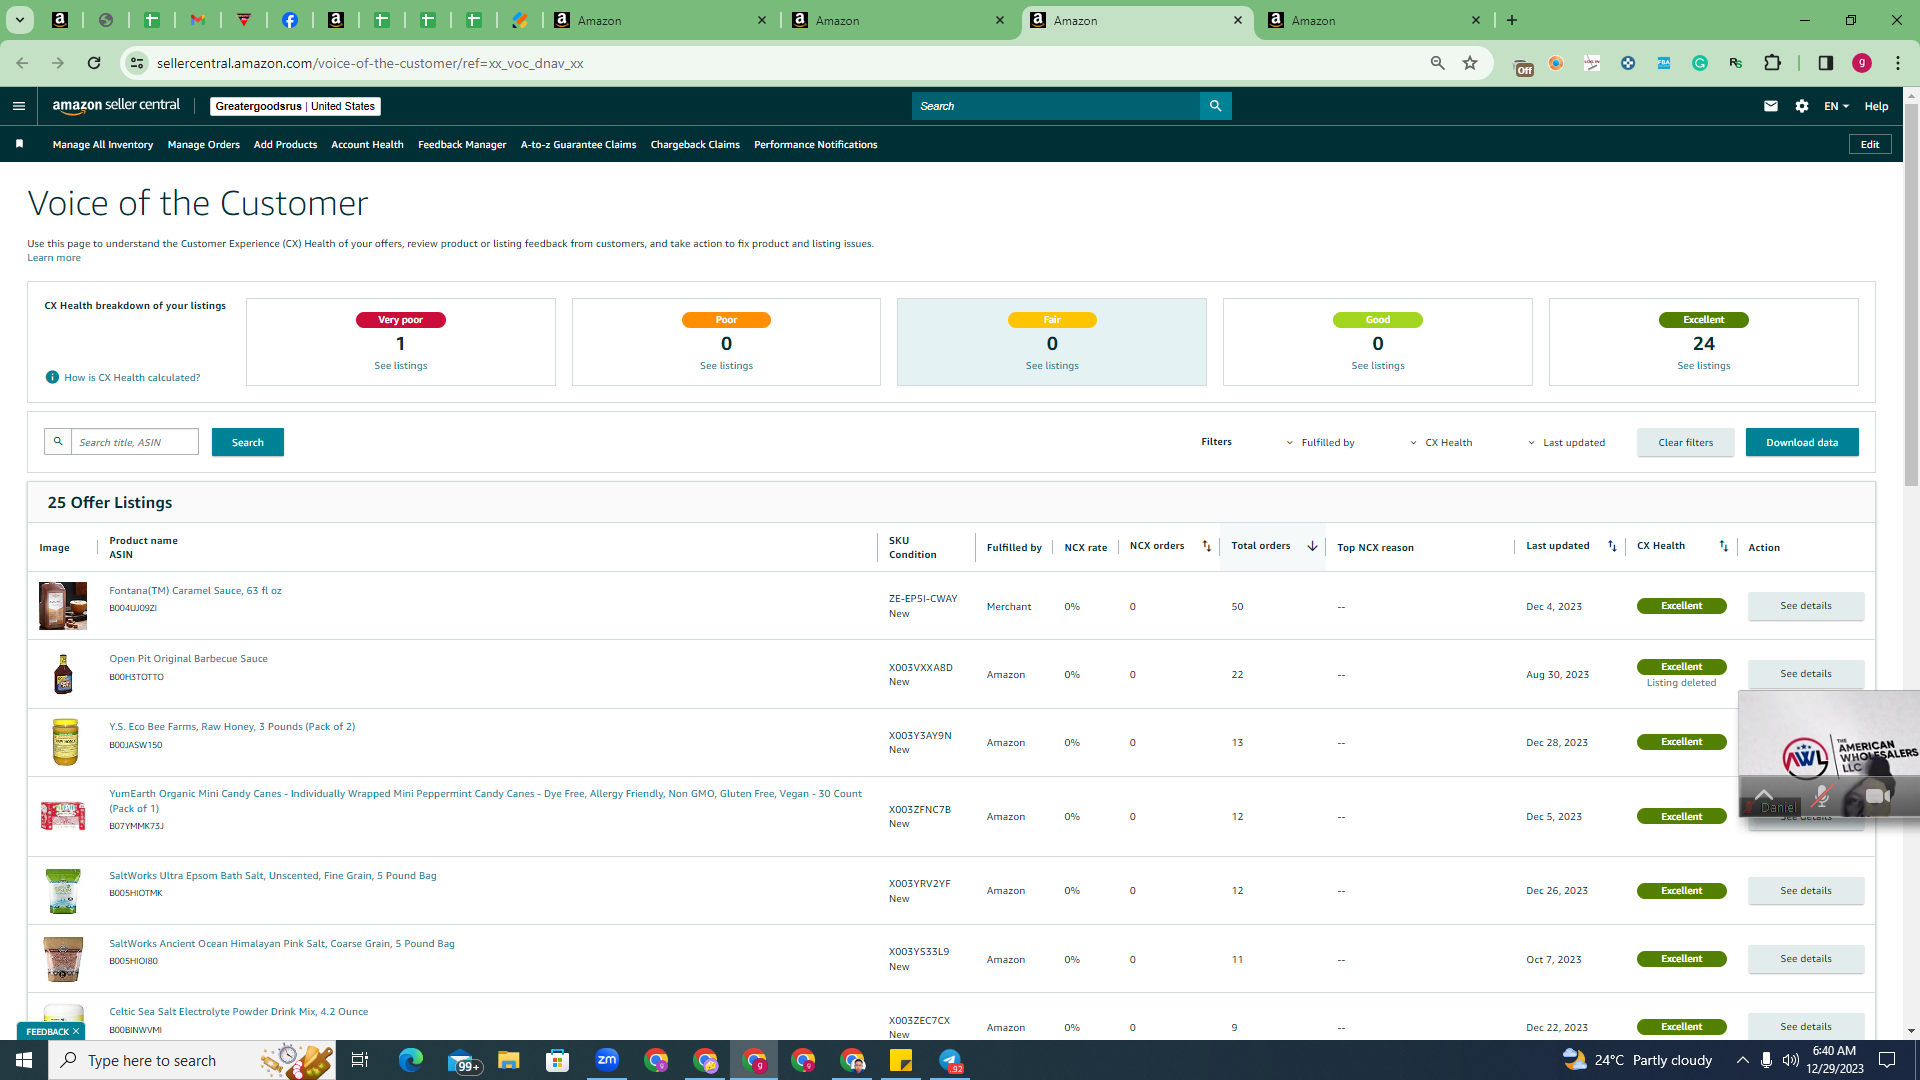
Task: Open the Fulfilled by filter dropdown
Action: (1320, 443)
